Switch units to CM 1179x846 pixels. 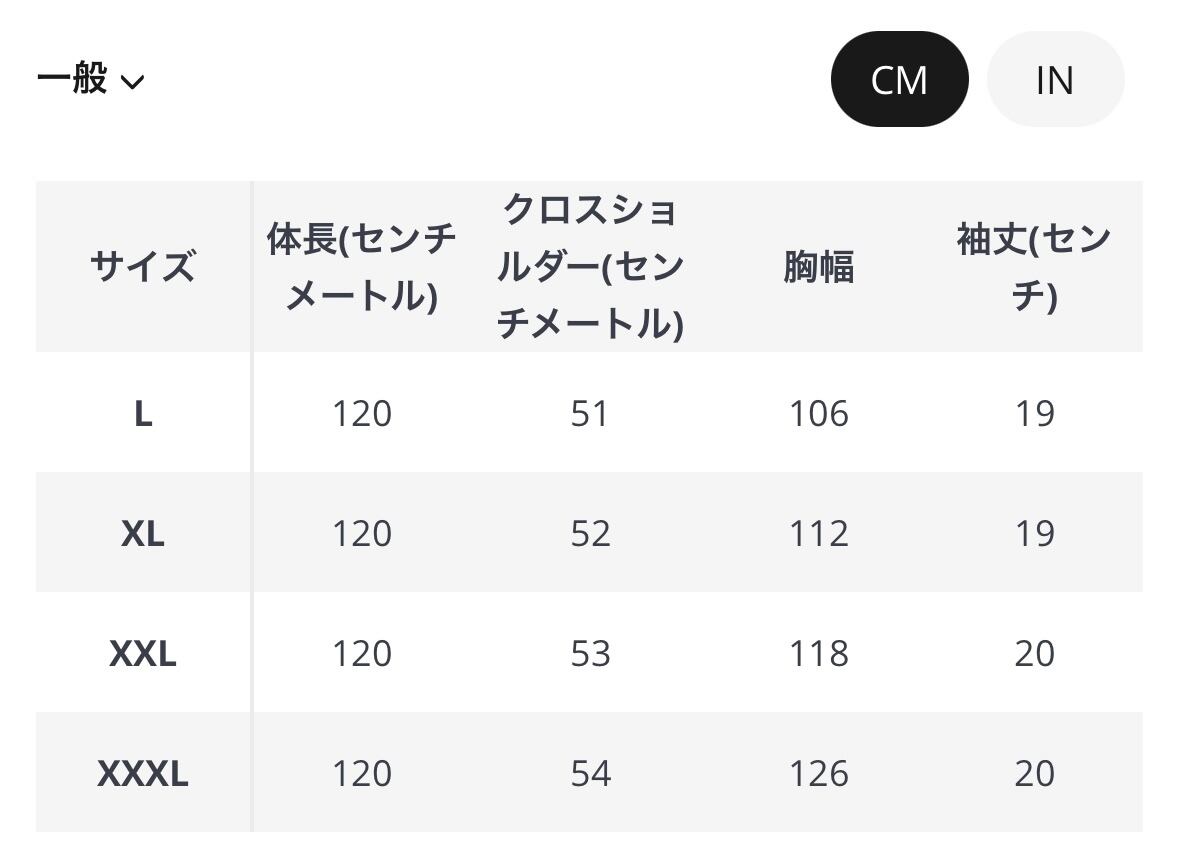click(x=899, y=80)
